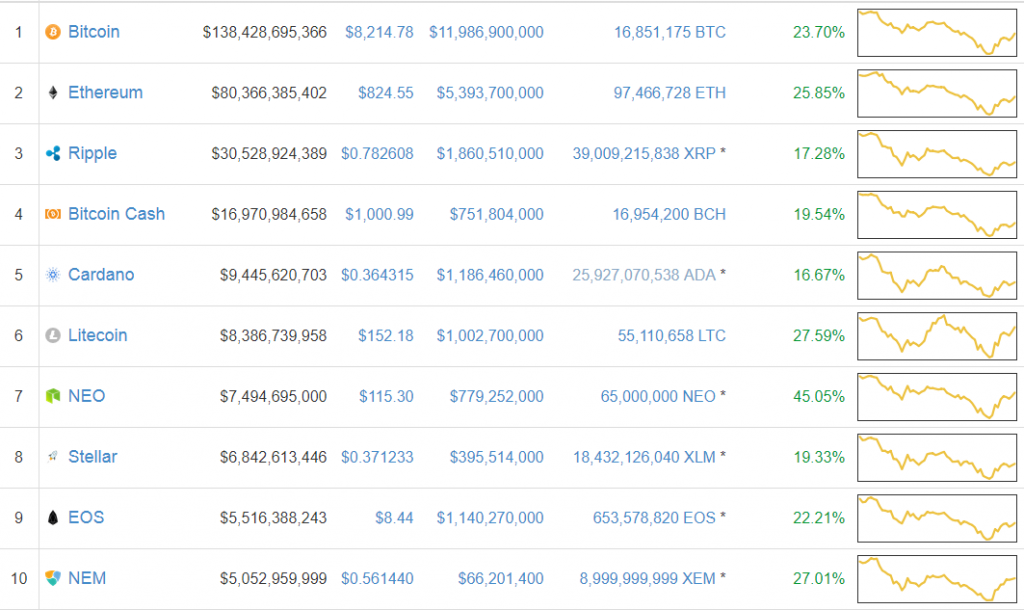The width and height of the screenshot is (1024, 610).
Task: Open Bitcoin's price sparkline chart
Action: coord(937,33)
